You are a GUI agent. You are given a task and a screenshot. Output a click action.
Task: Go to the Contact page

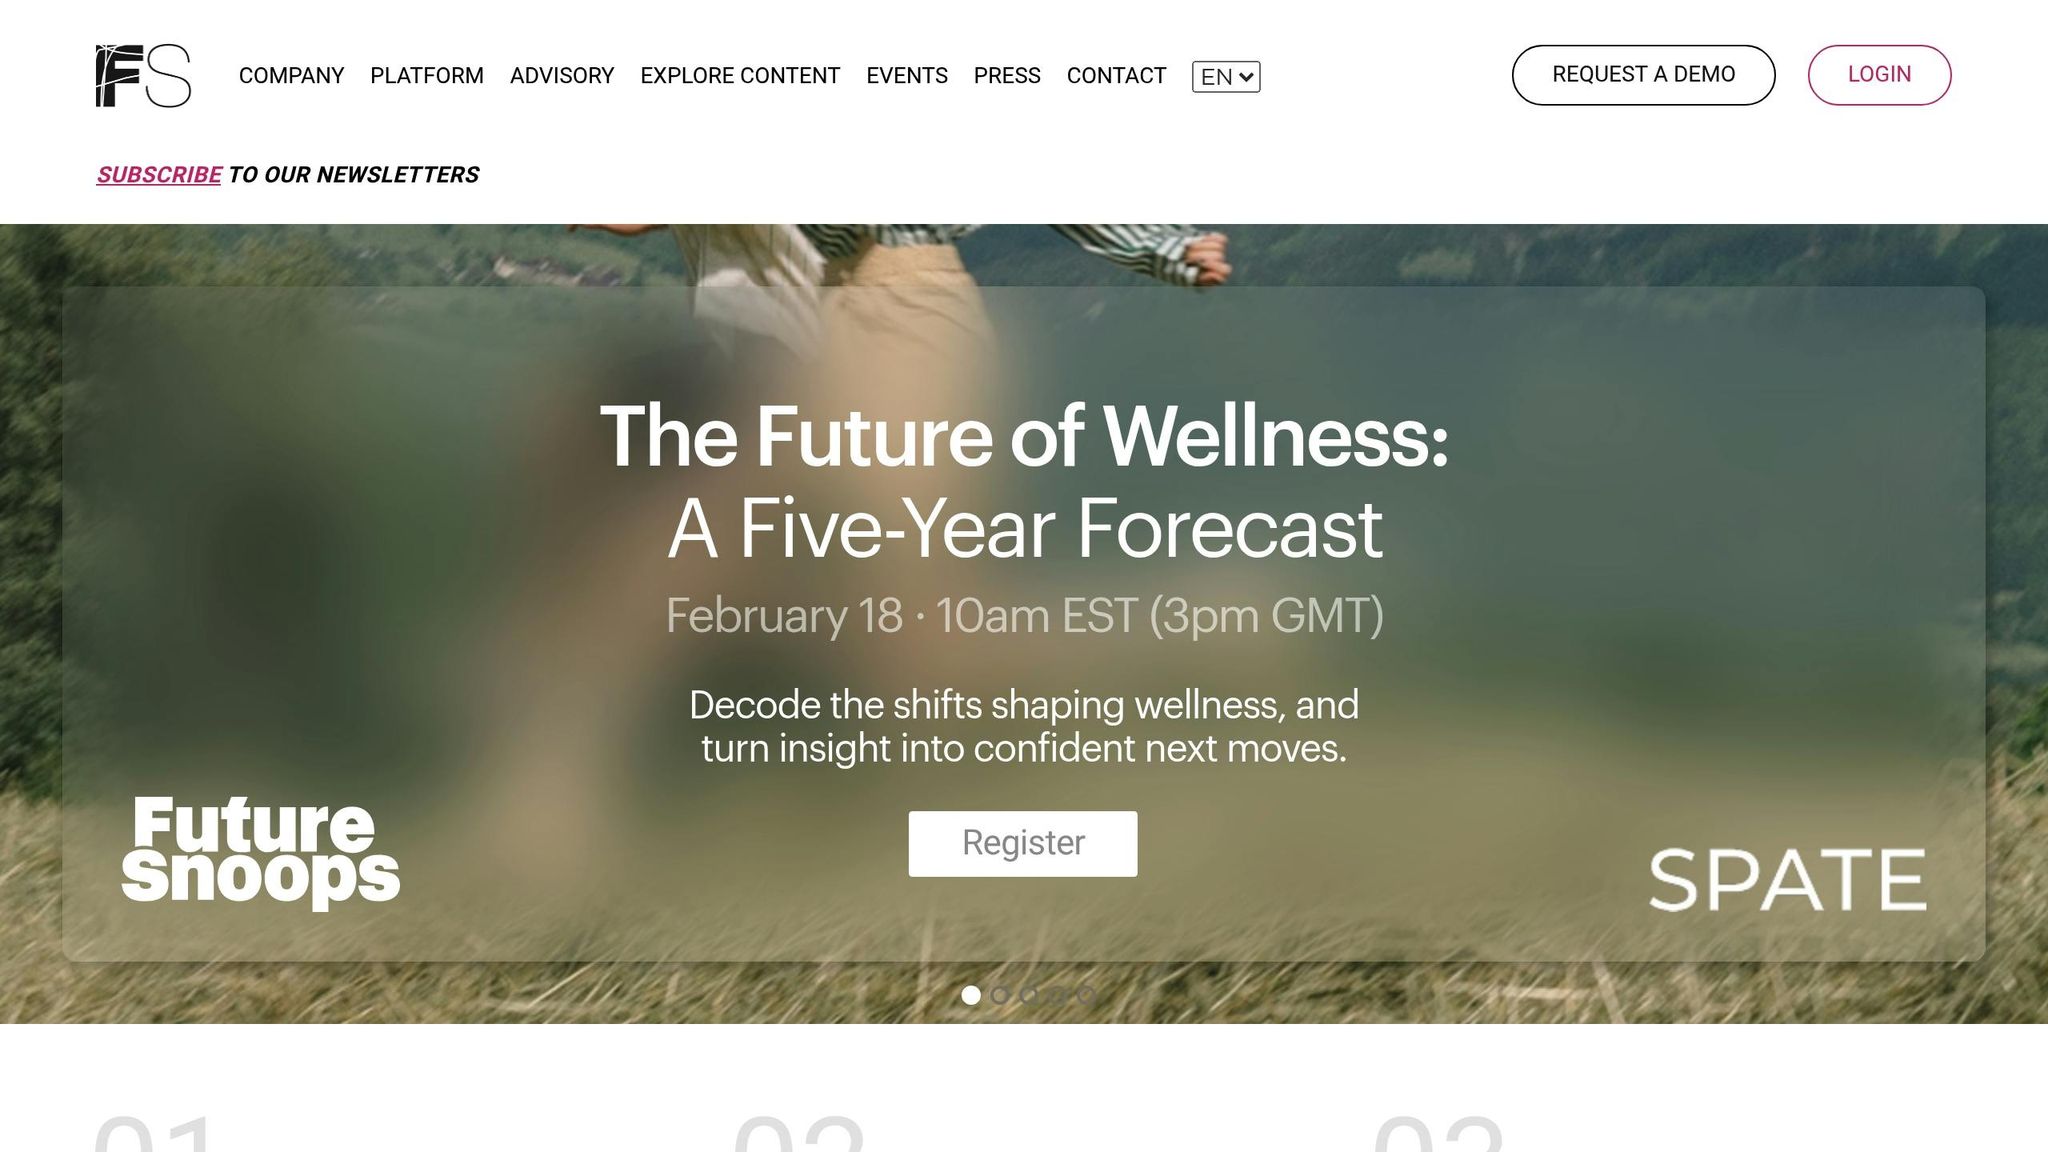click(1116, 76)
